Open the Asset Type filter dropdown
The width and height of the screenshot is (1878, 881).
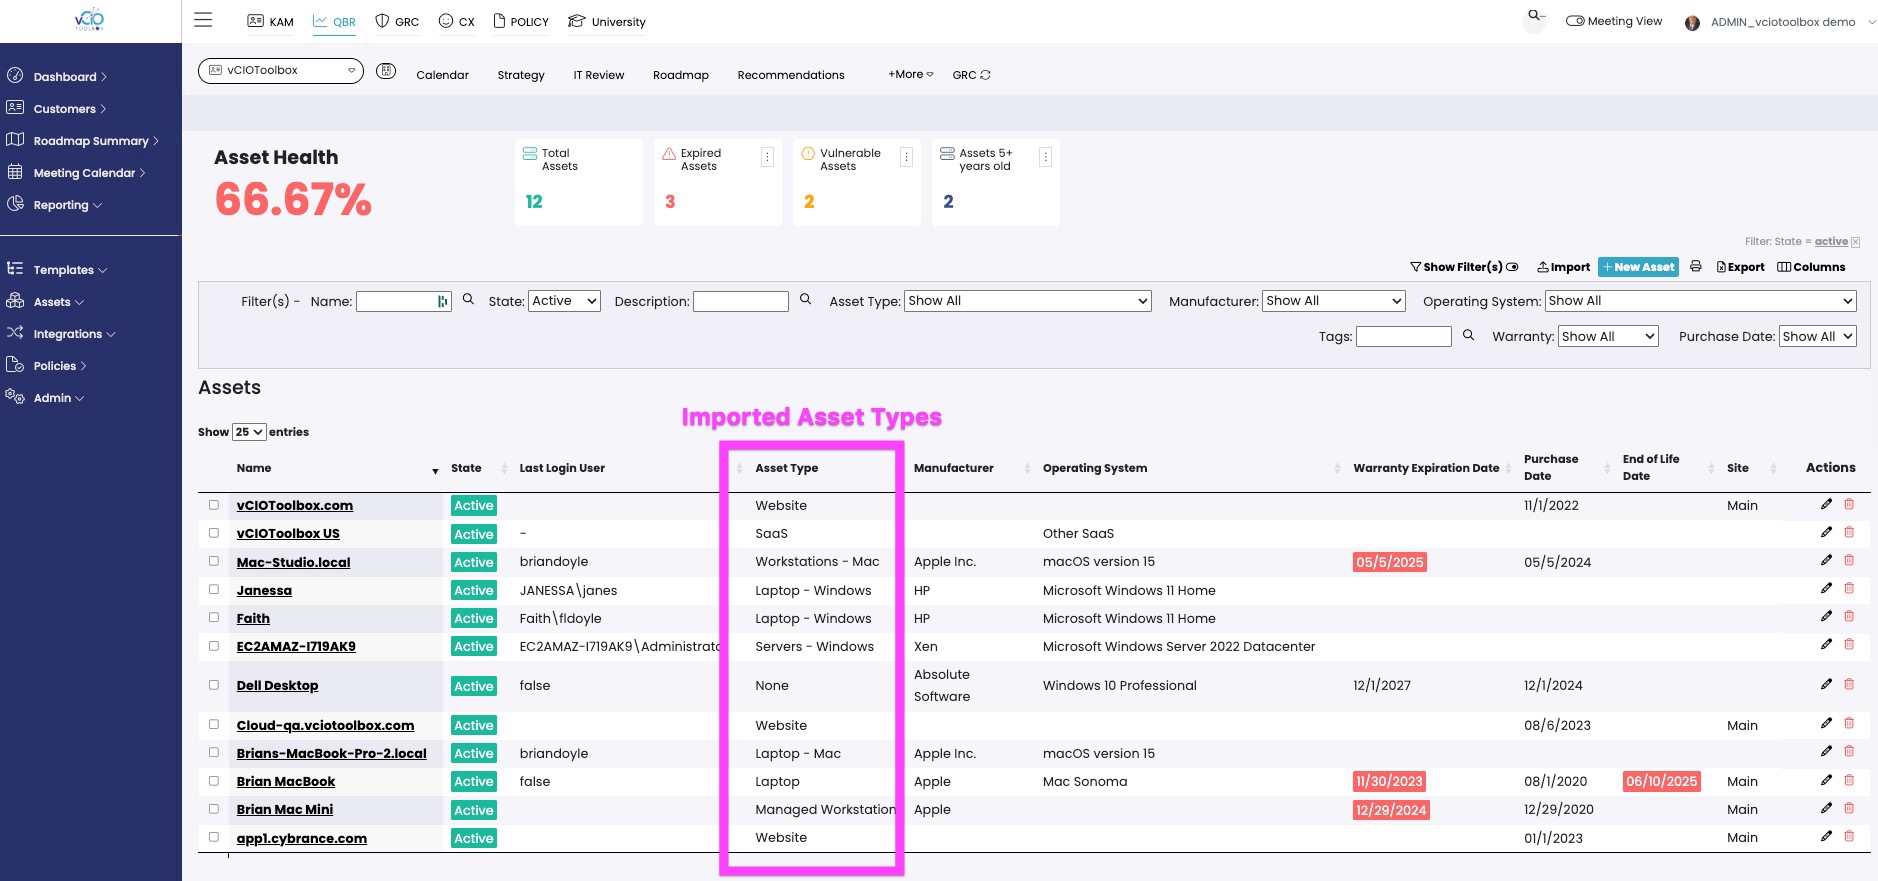[x=1028, y=301]
